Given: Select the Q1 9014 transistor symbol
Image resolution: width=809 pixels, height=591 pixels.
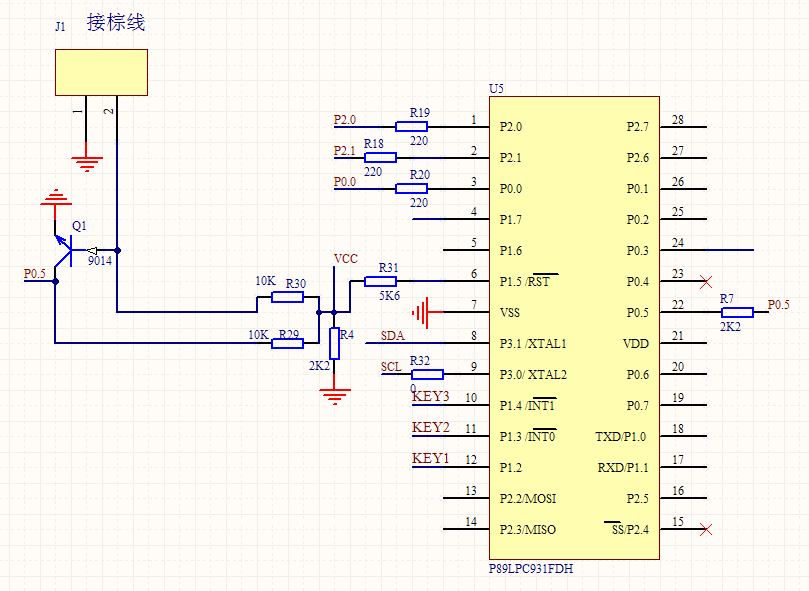Looking at the screenshot, I should [64, 250].
